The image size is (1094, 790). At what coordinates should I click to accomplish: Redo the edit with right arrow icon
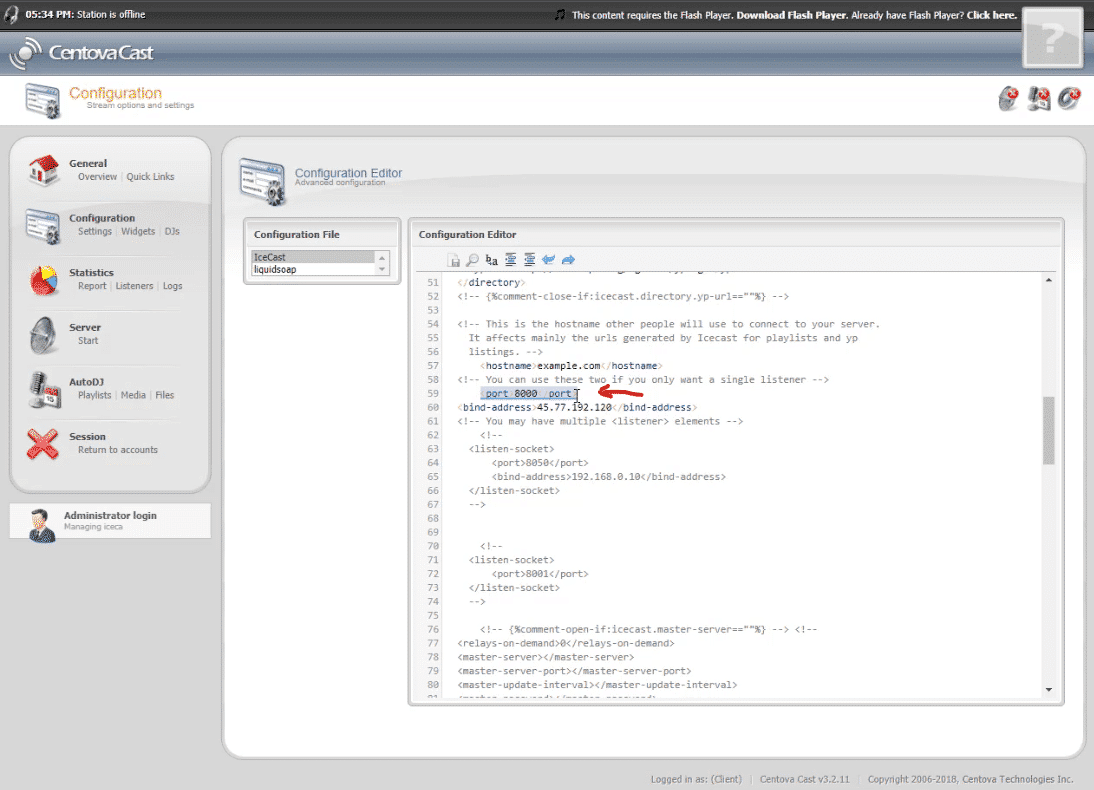coord(569,260)
